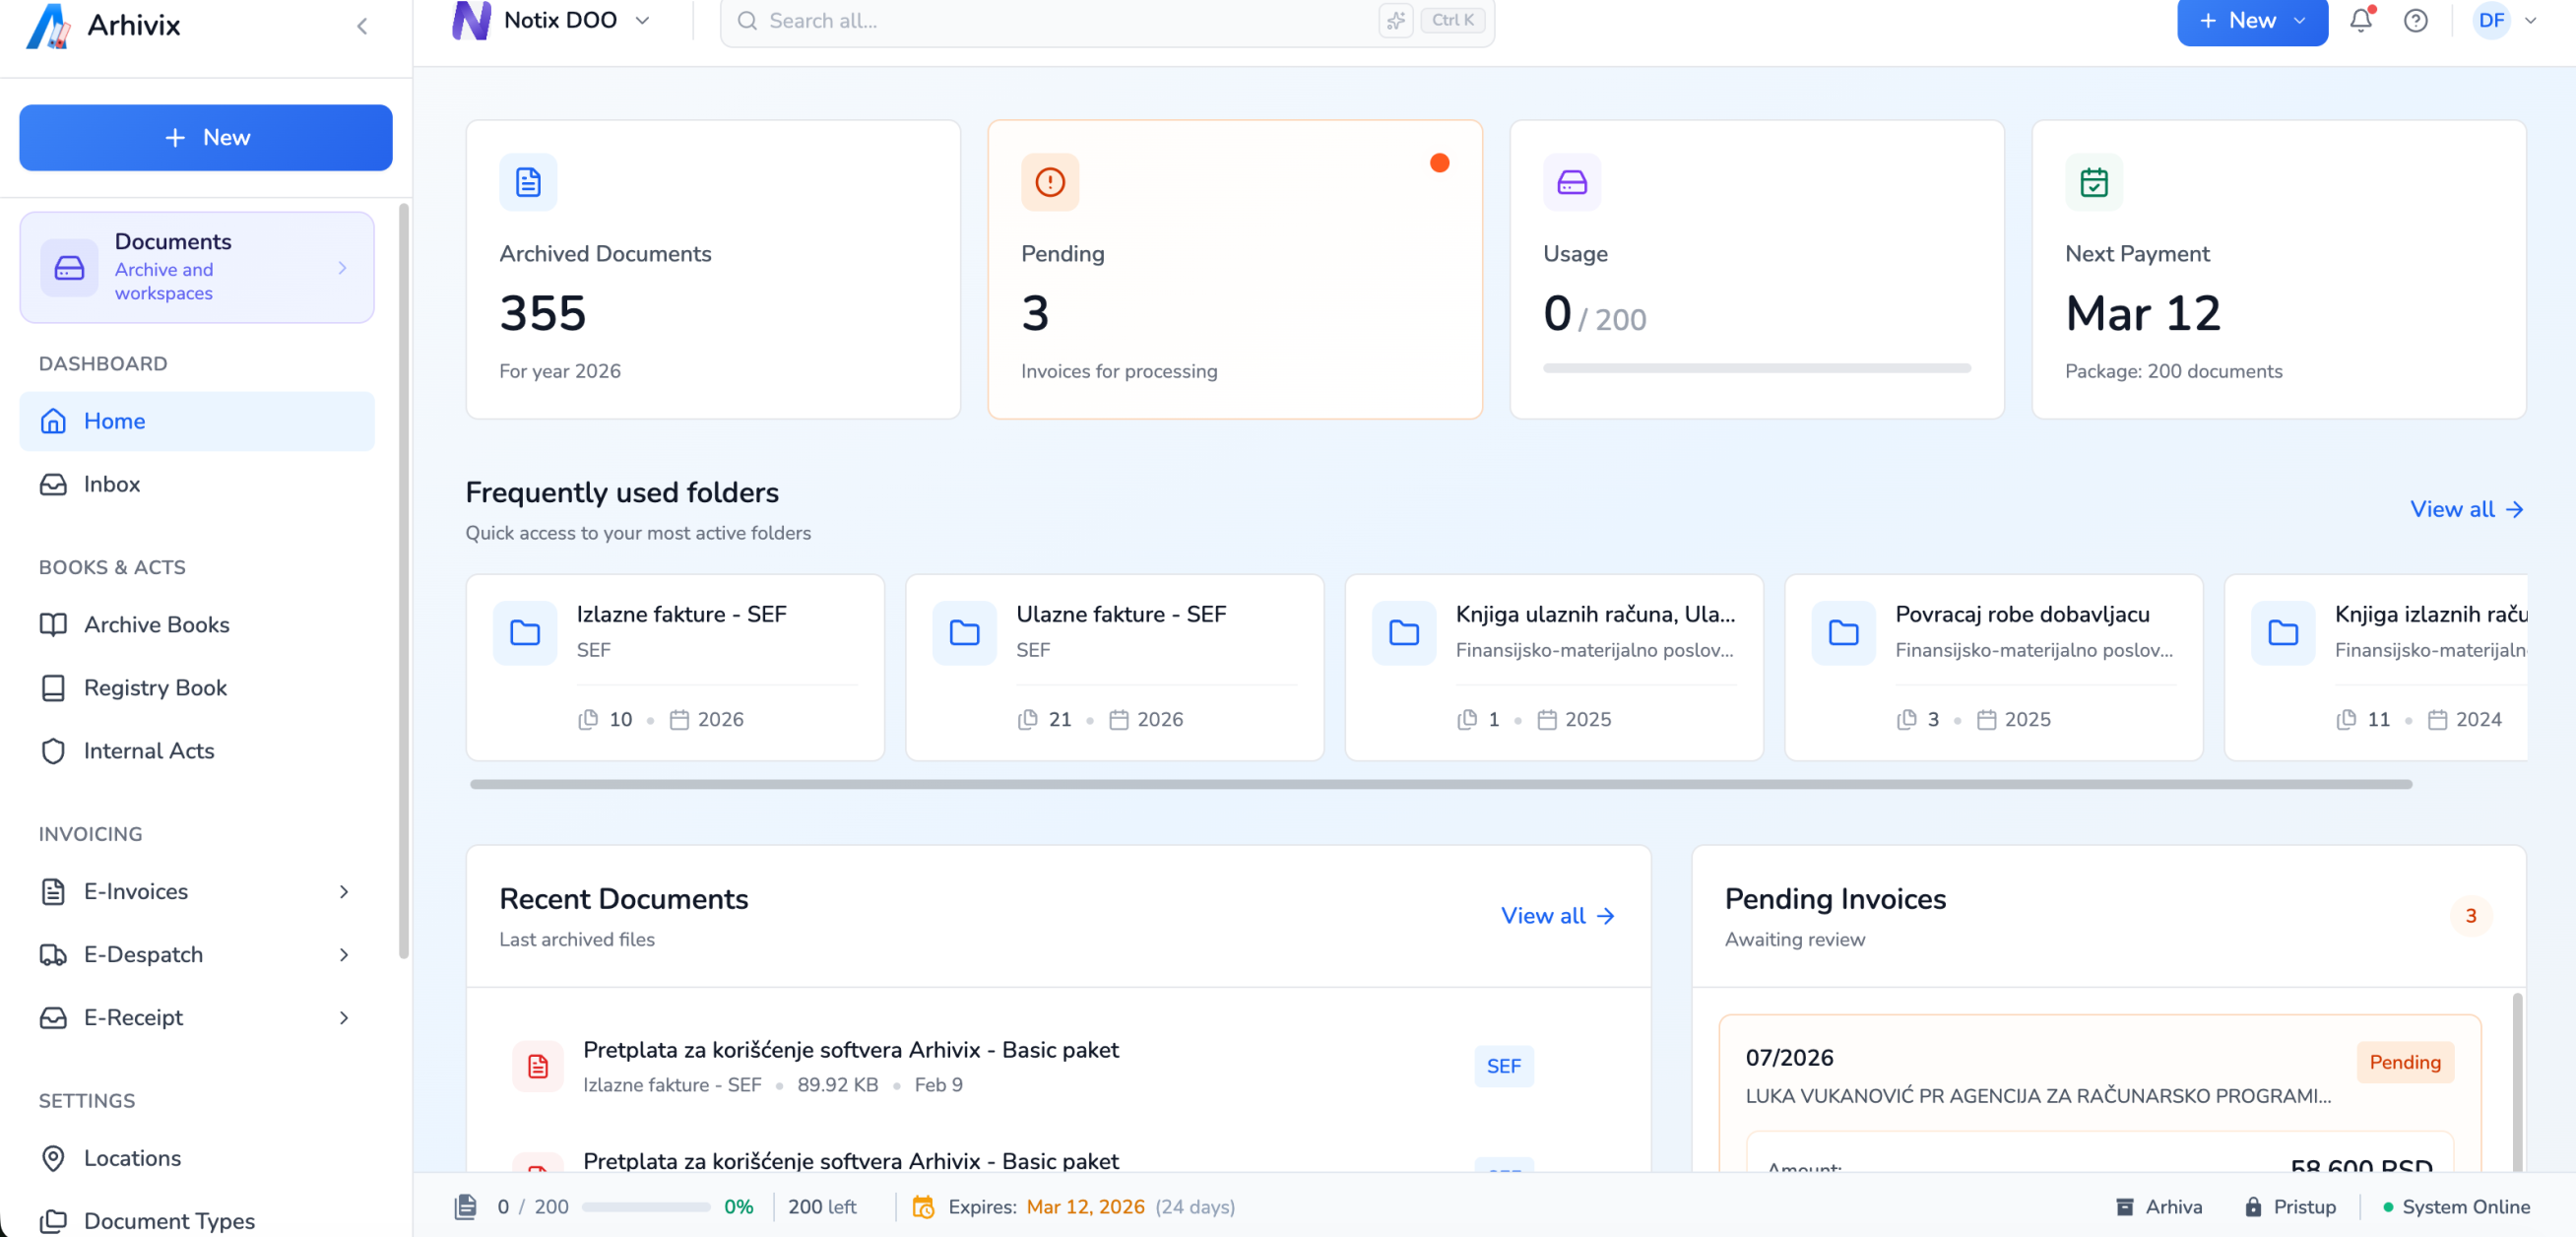Switch to Documents archive and workspaces

[x=196, y=267]
